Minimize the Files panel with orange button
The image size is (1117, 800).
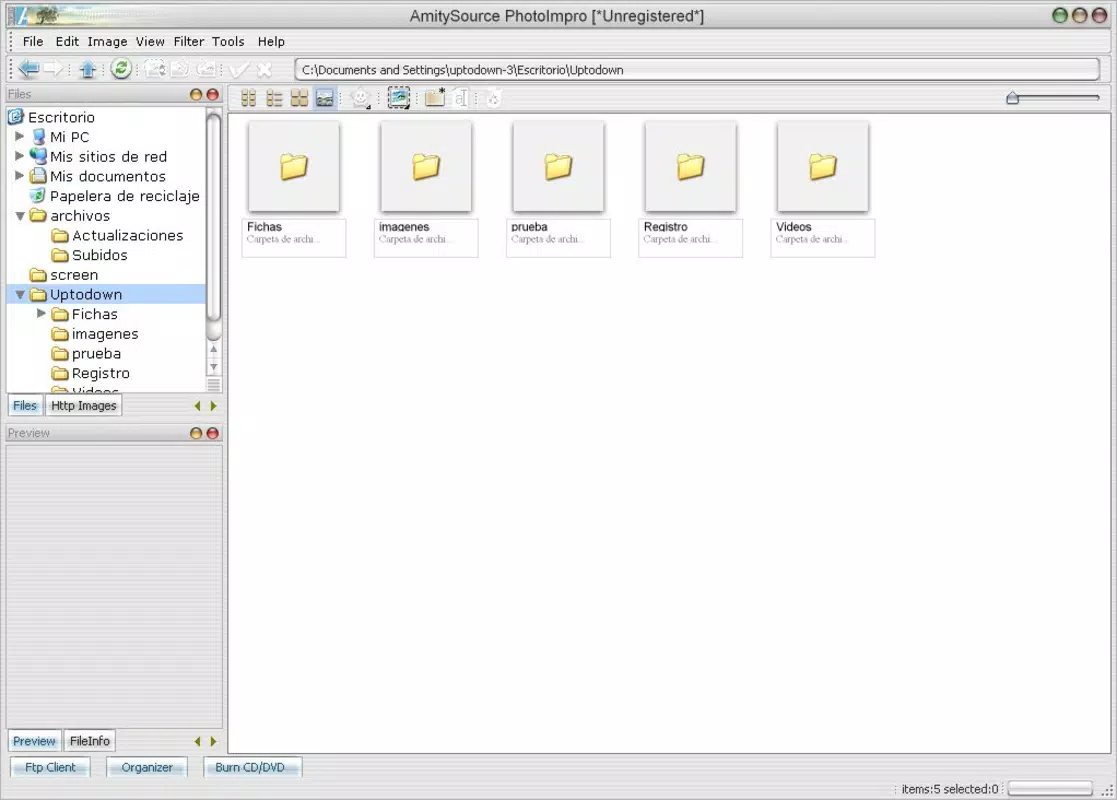click(x=196, y=94)
